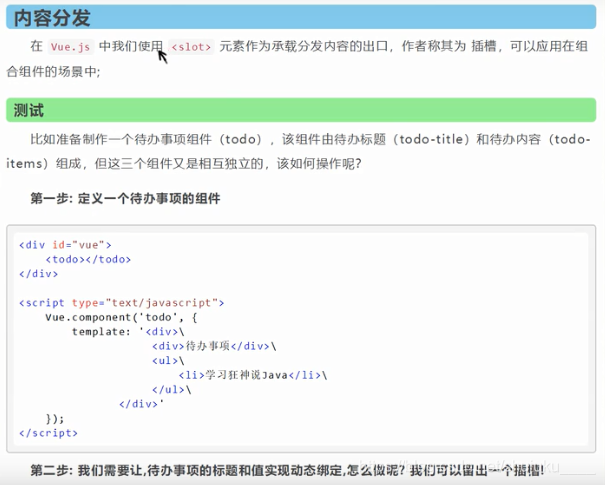
Task: Select the <slot> inline code tag
Action: coord(191,47)
